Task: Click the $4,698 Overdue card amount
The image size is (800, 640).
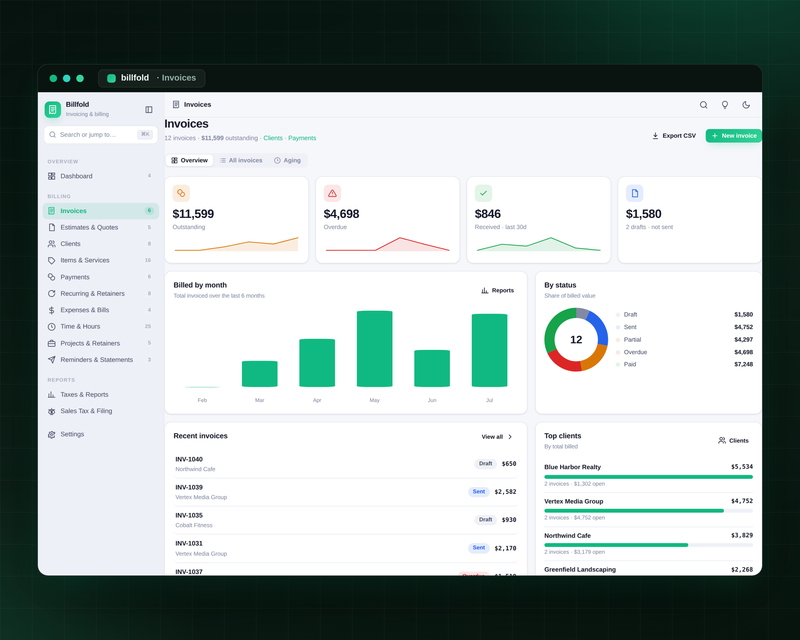Action: point(341,214)
